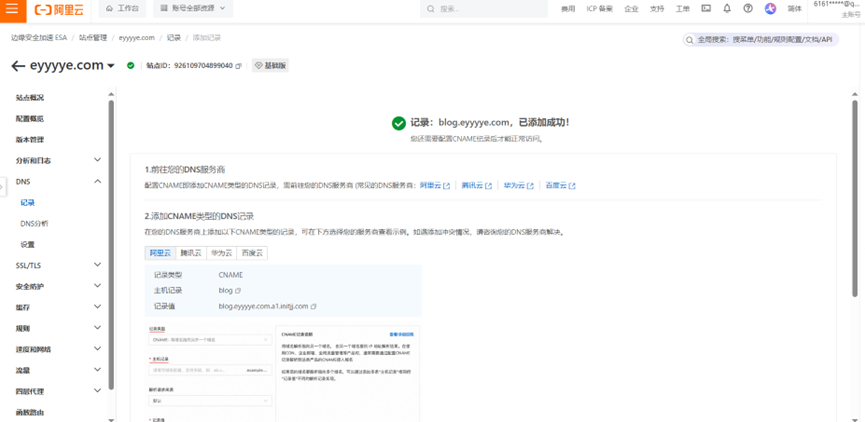
Task: Open the 账号全部资源 dropdown
Action: [193, 9]
